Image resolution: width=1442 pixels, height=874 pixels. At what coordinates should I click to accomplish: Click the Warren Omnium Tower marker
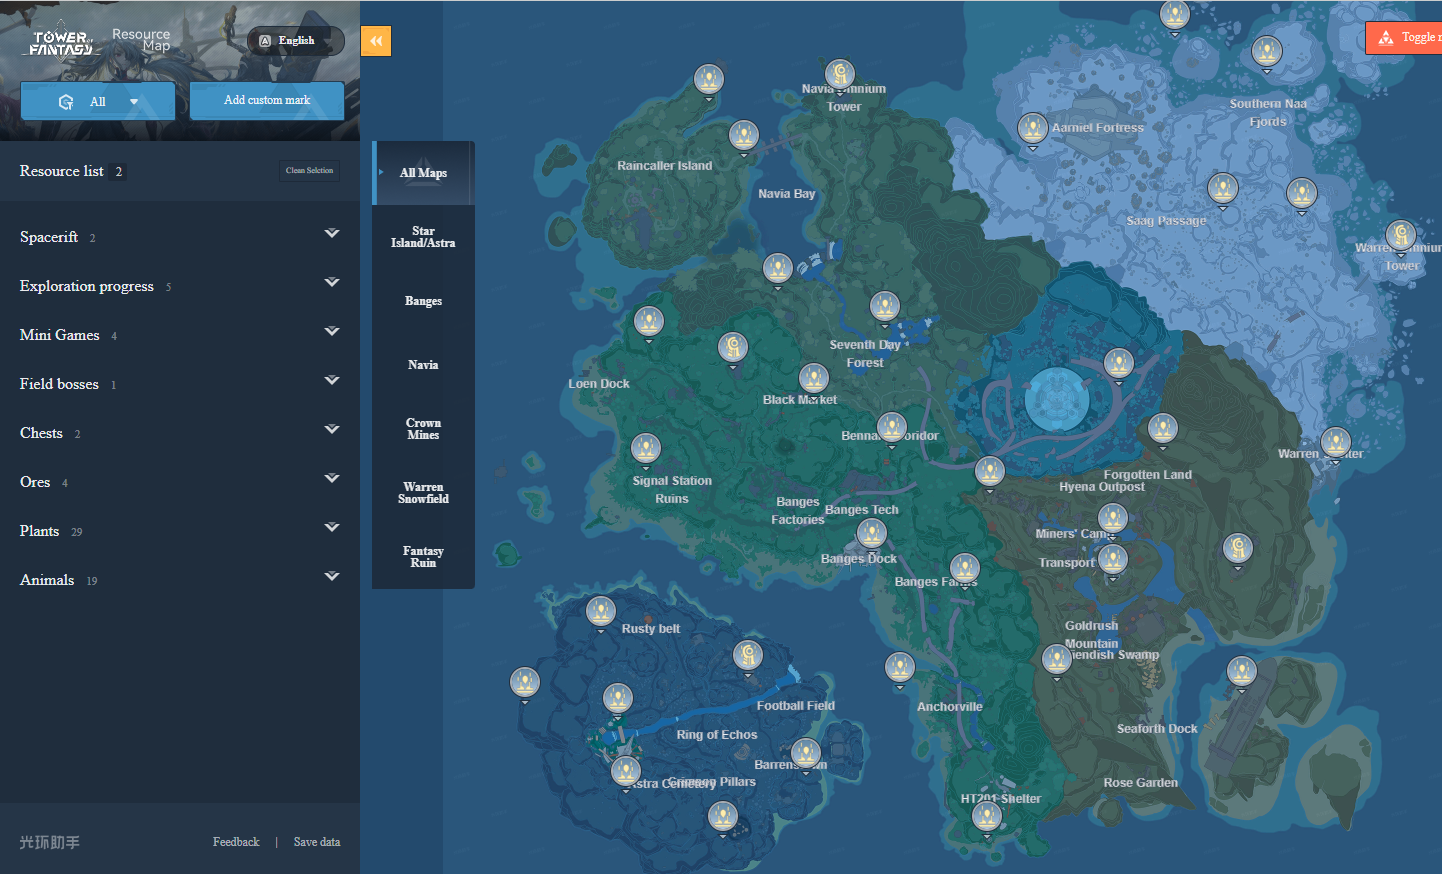[1401, 236]
